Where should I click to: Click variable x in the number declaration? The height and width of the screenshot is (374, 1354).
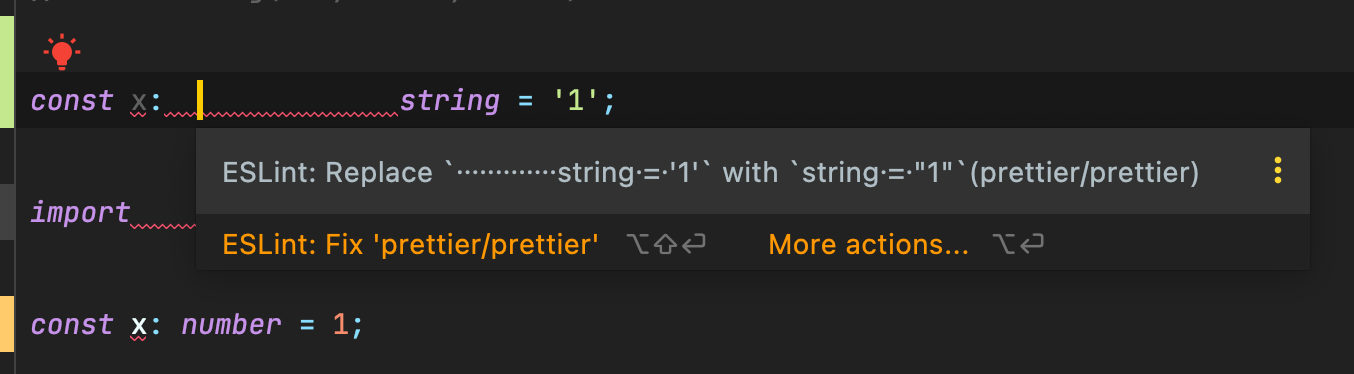(139, 325)
